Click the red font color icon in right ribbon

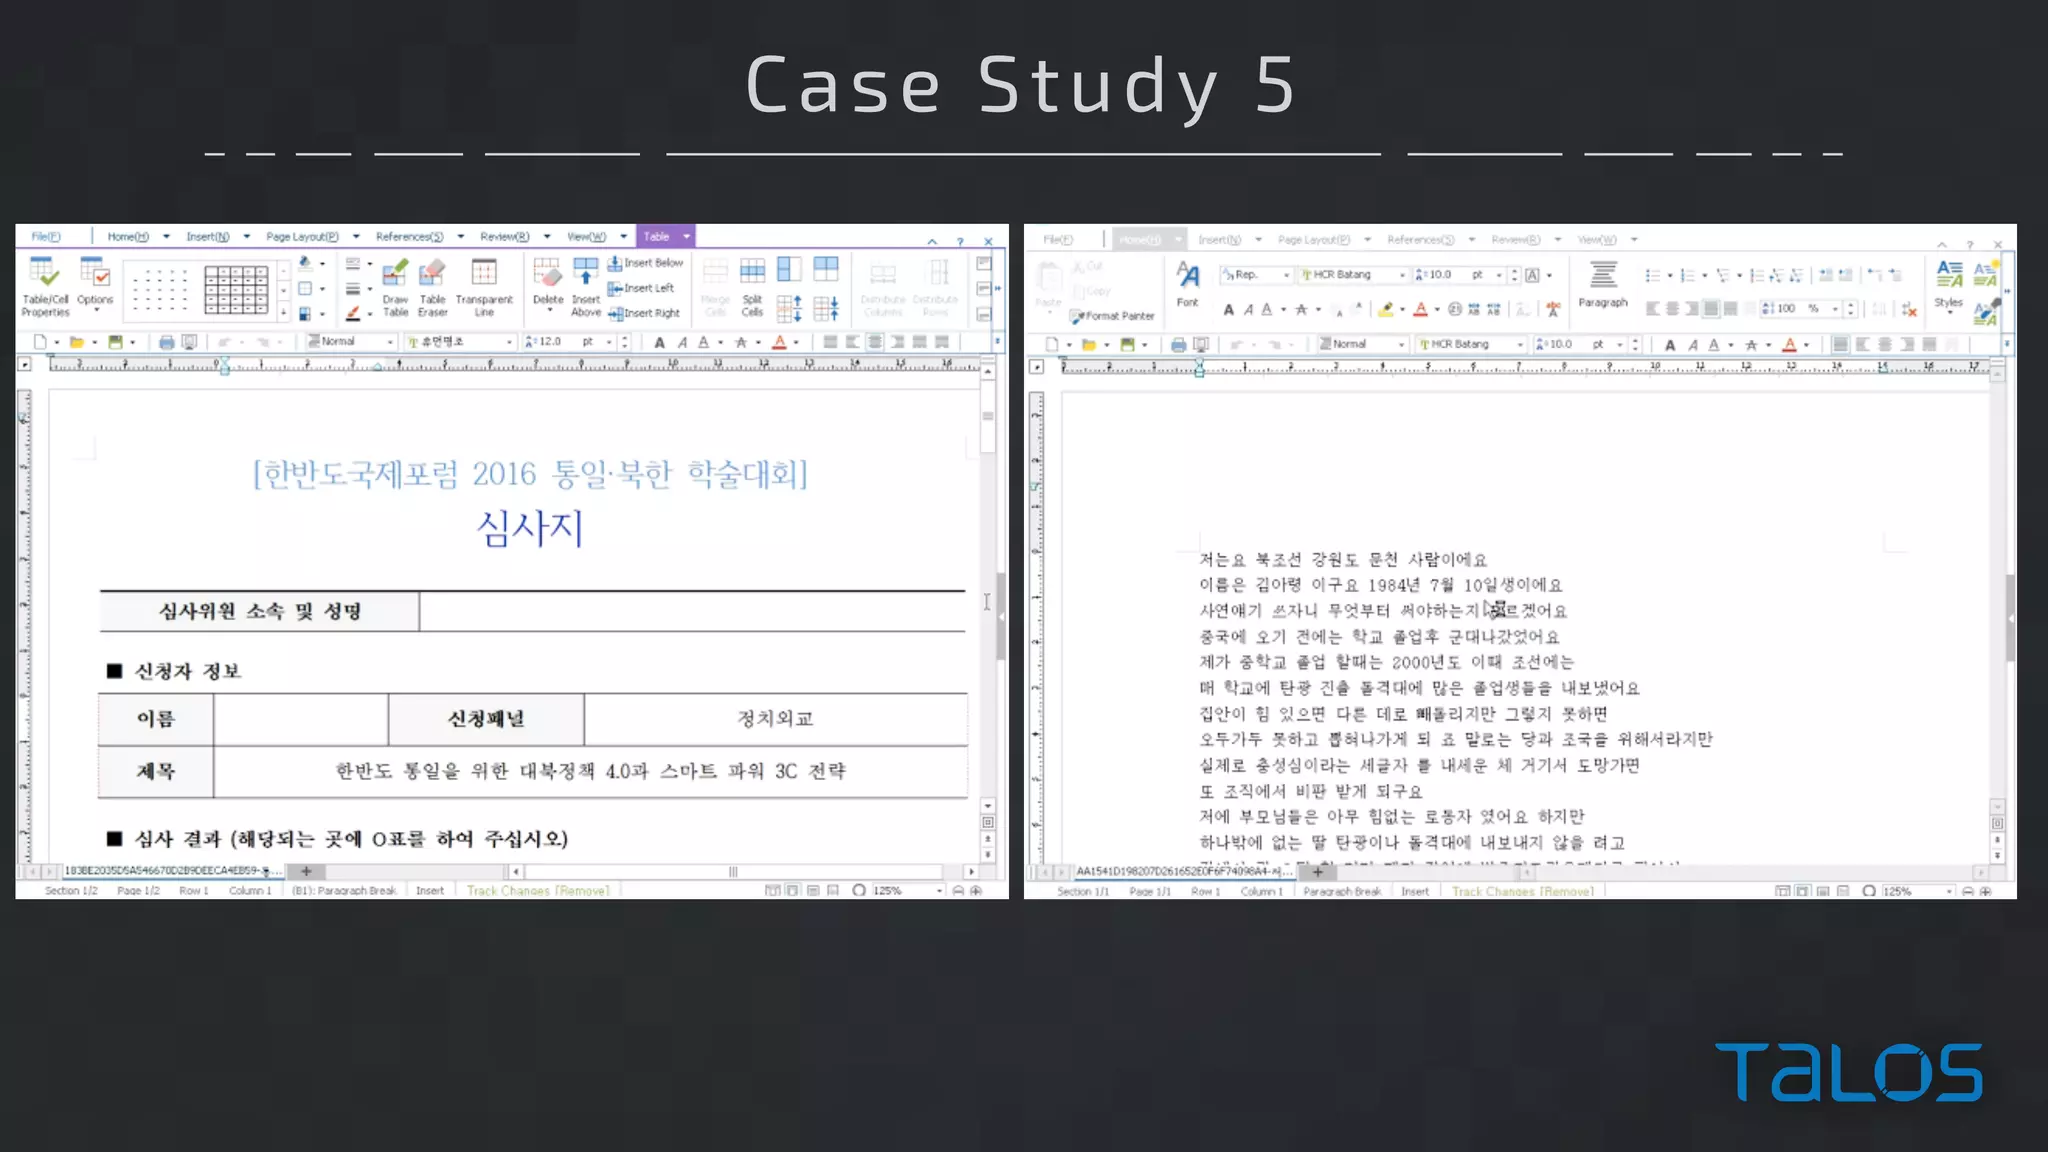click(x=1421, y=310)
